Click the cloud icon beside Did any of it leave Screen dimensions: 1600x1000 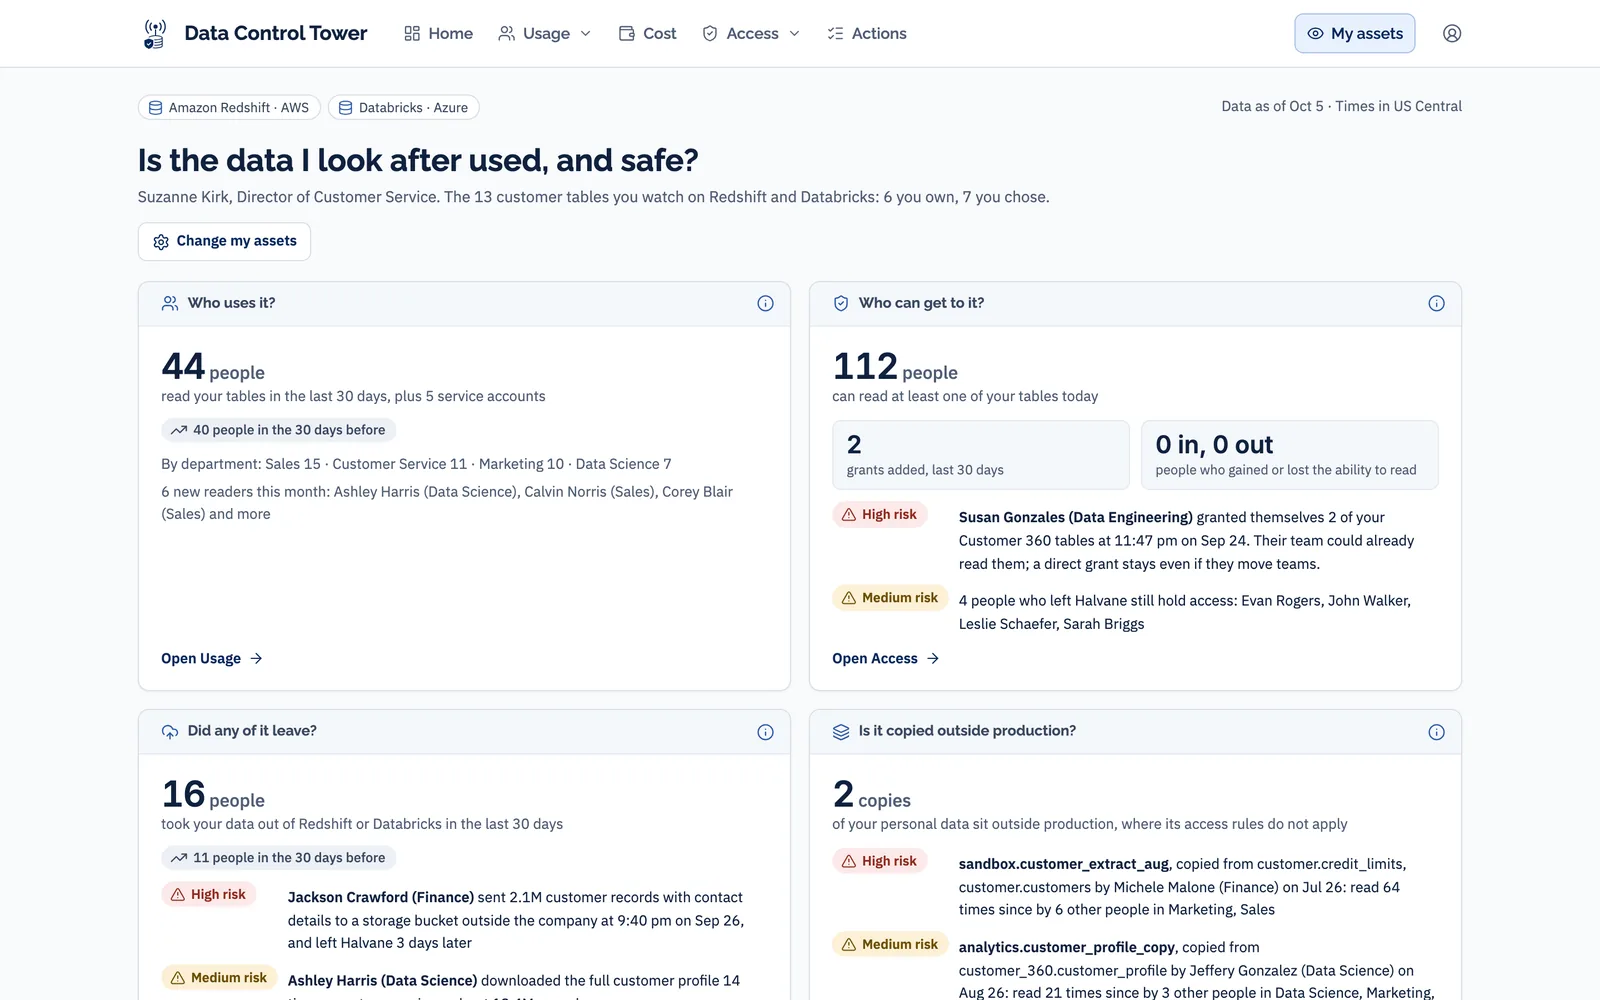tap(170, 732)
